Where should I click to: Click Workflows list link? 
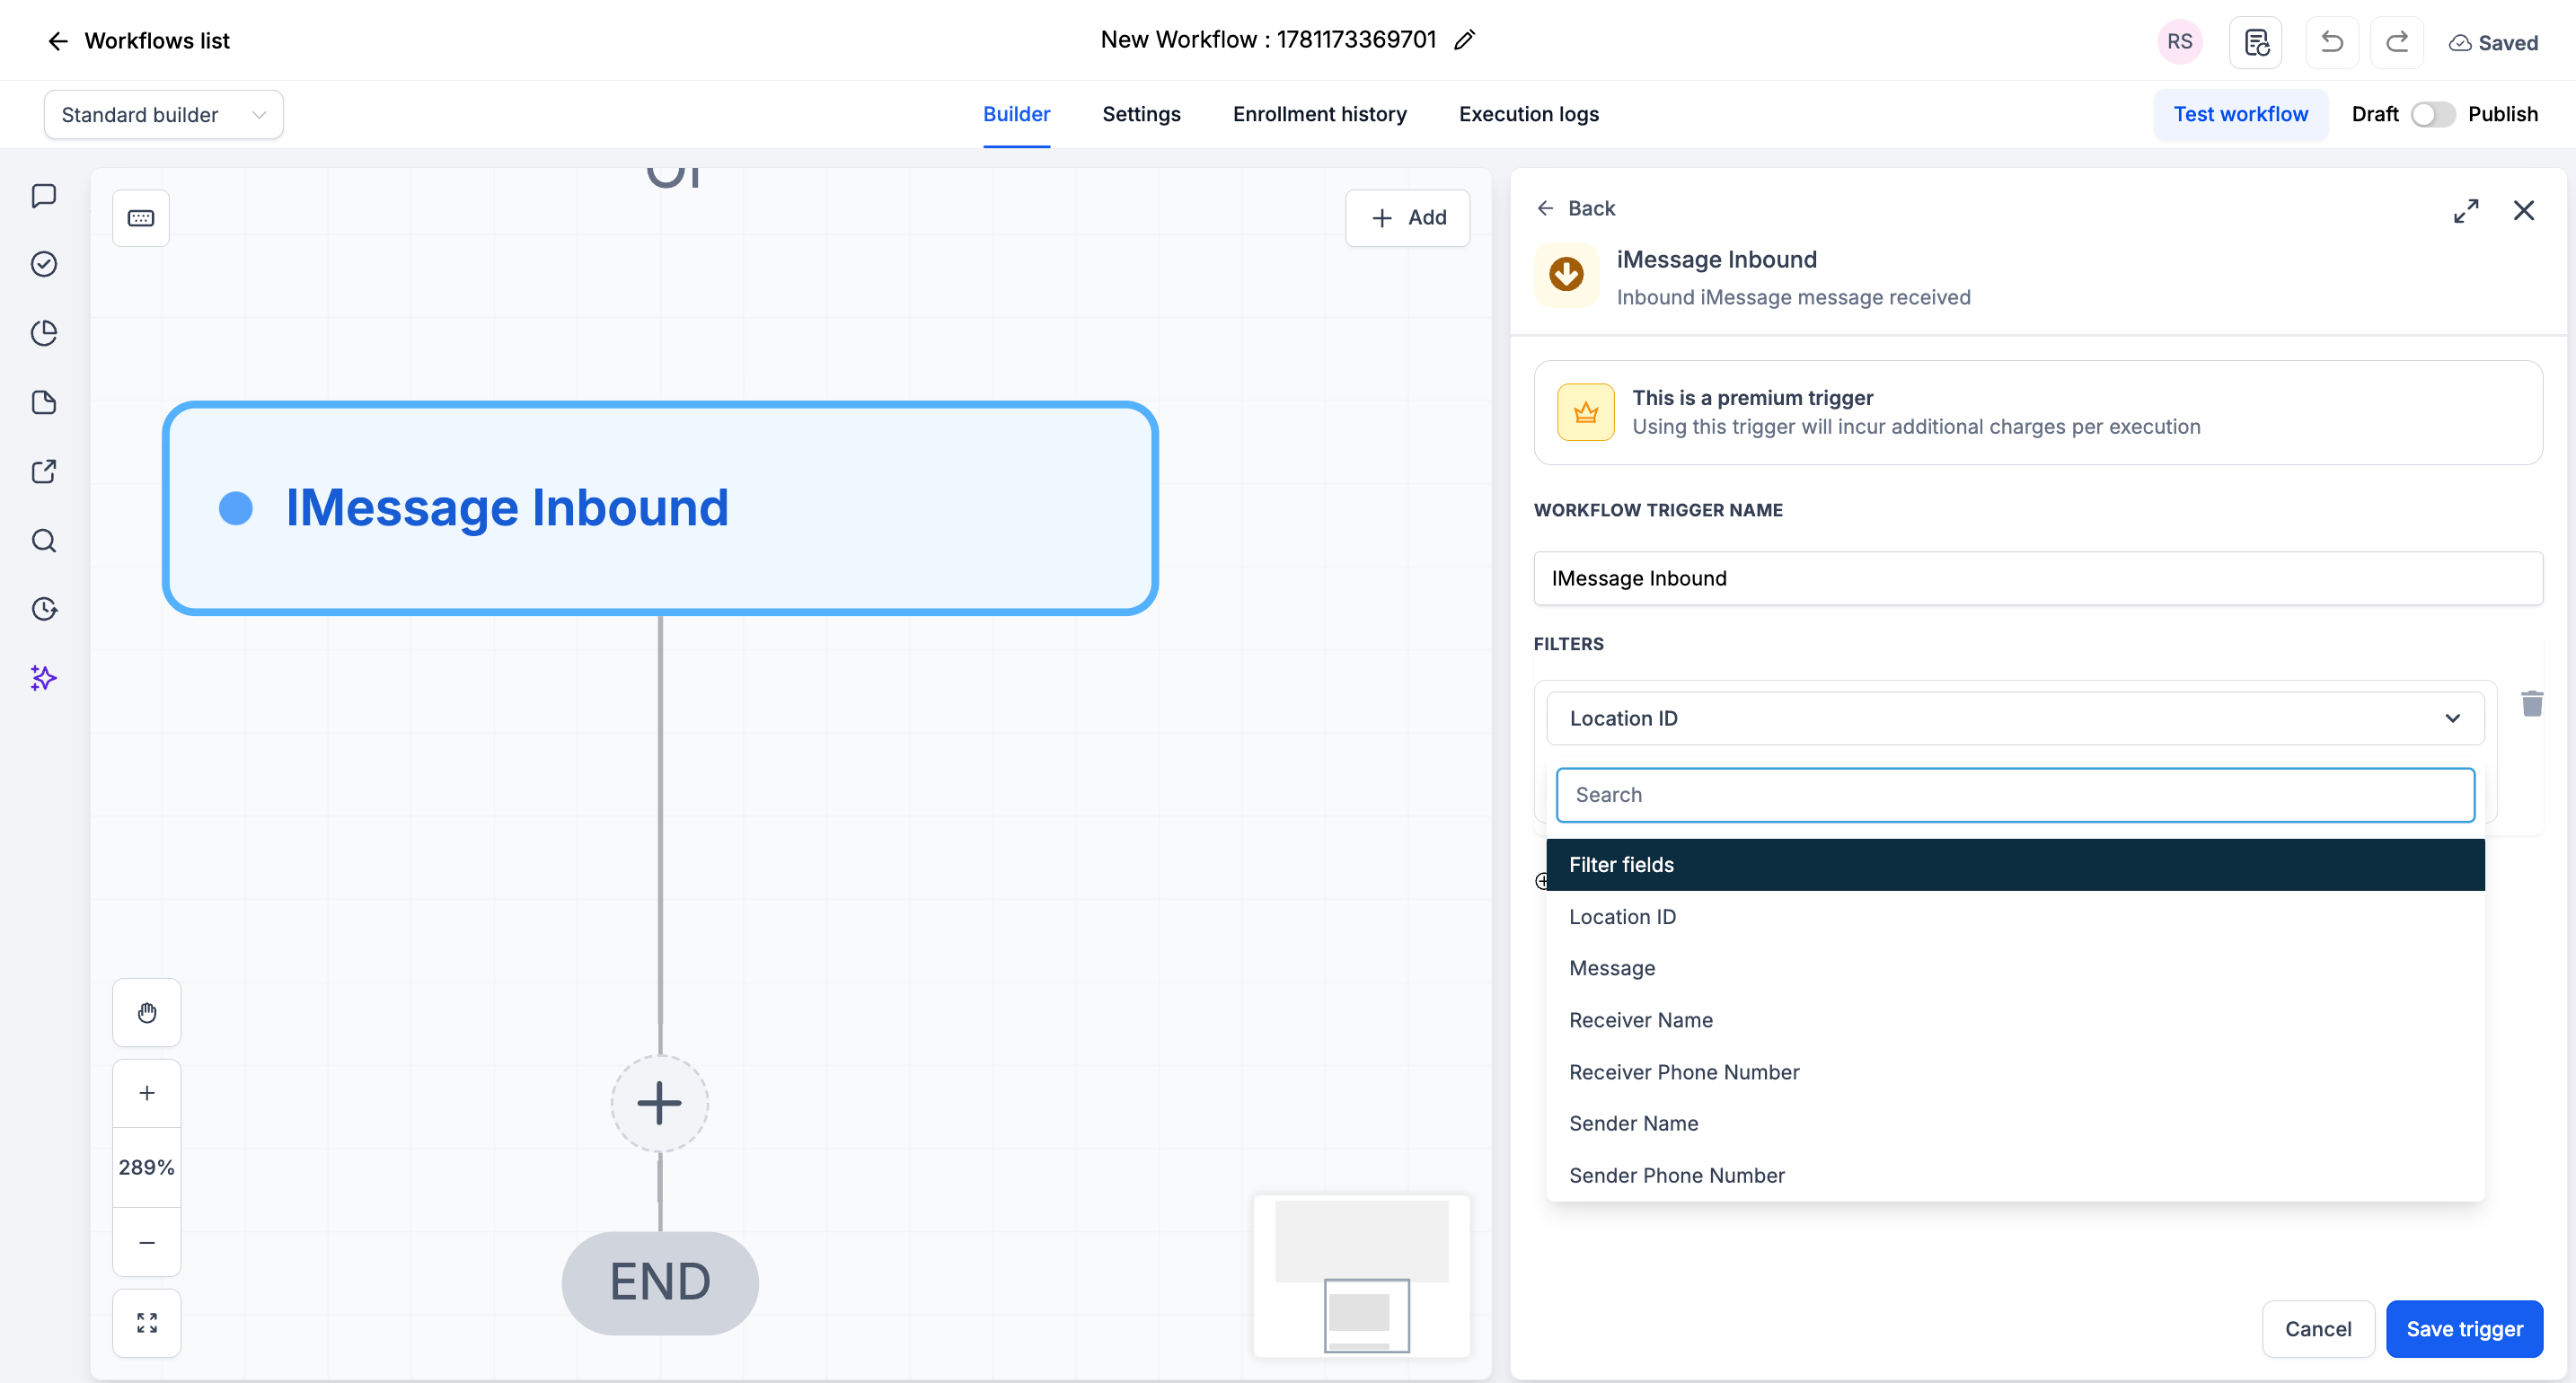[157, 41]
